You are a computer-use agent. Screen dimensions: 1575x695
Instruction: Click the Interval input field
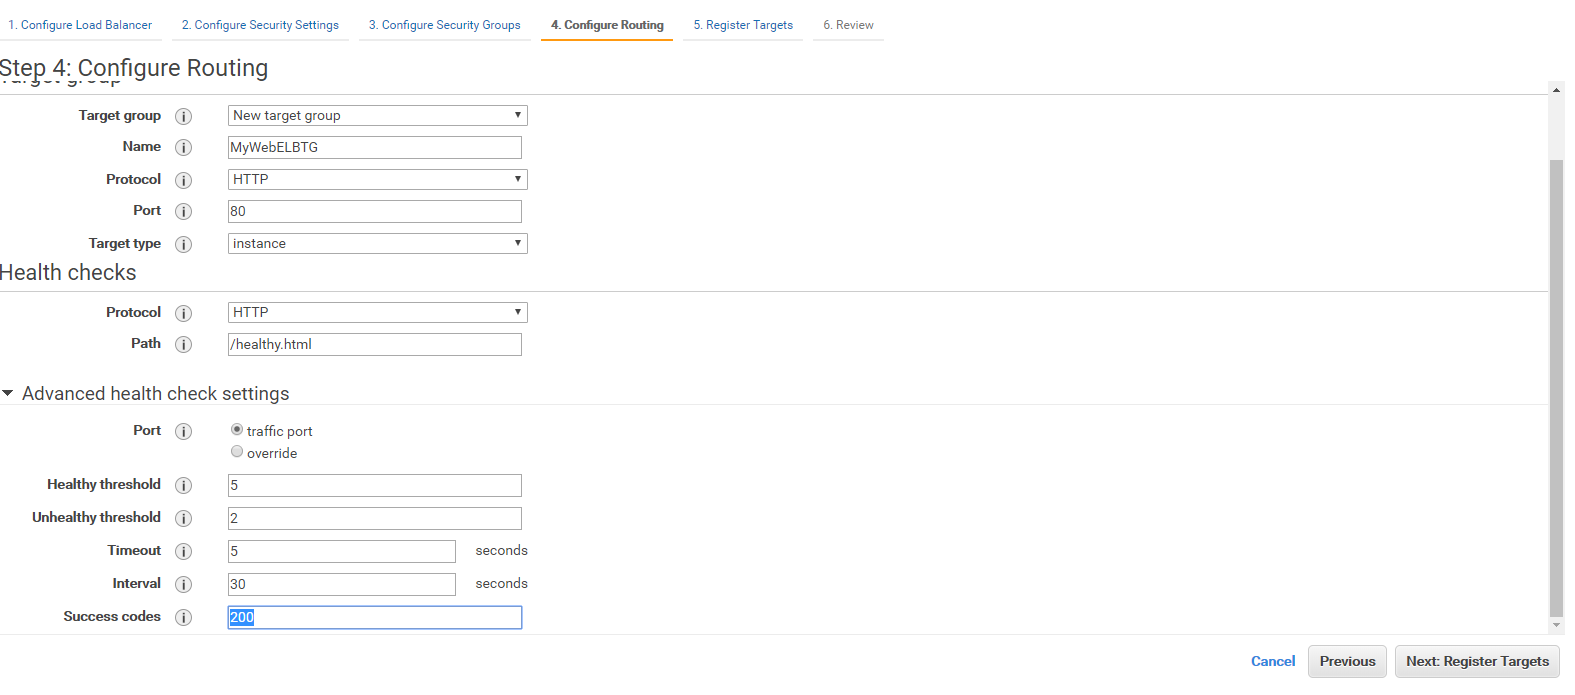click(x=341, y=585)
